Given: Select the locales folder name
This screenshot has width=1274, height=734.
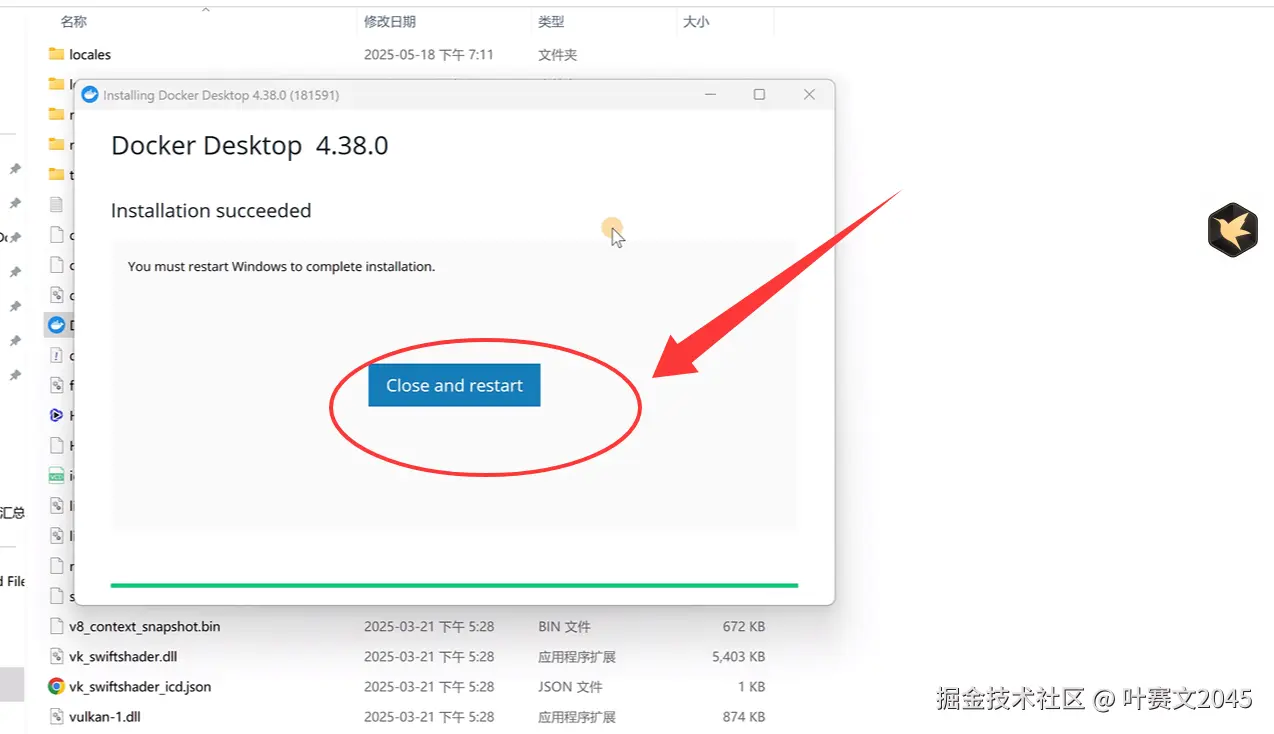Looking at the screenshot, I should pyautogui.click(x=90, y=54).
